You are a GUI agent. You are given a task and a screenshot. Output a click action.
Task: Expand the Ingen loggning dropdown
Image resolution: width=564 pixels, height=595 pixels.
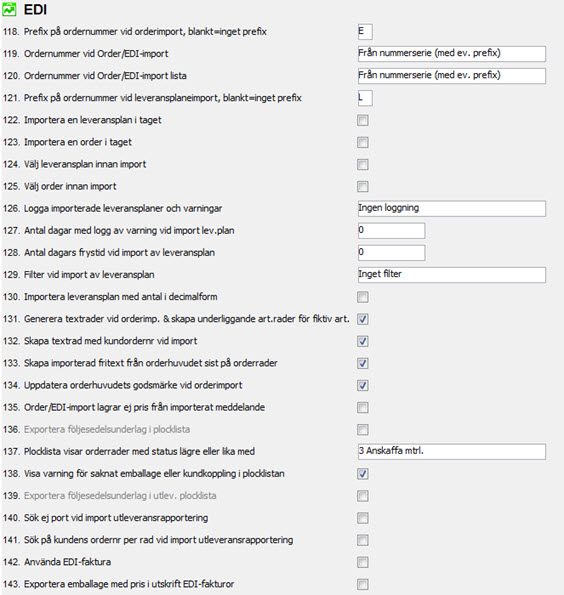452,208
